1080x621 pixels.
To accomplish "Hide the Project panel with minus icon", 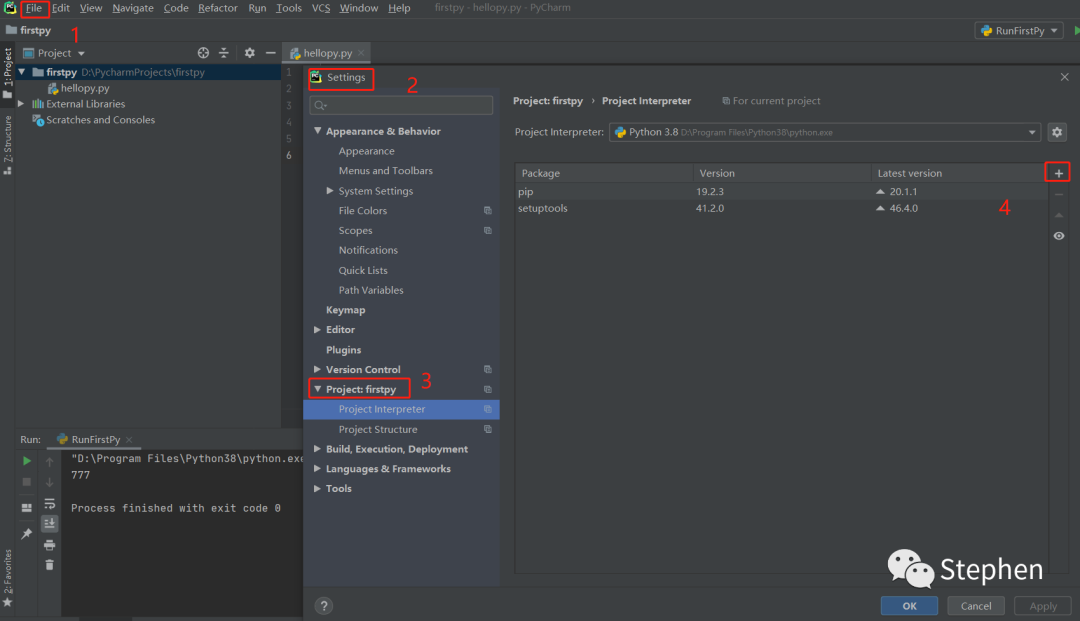I will [271, 53].
